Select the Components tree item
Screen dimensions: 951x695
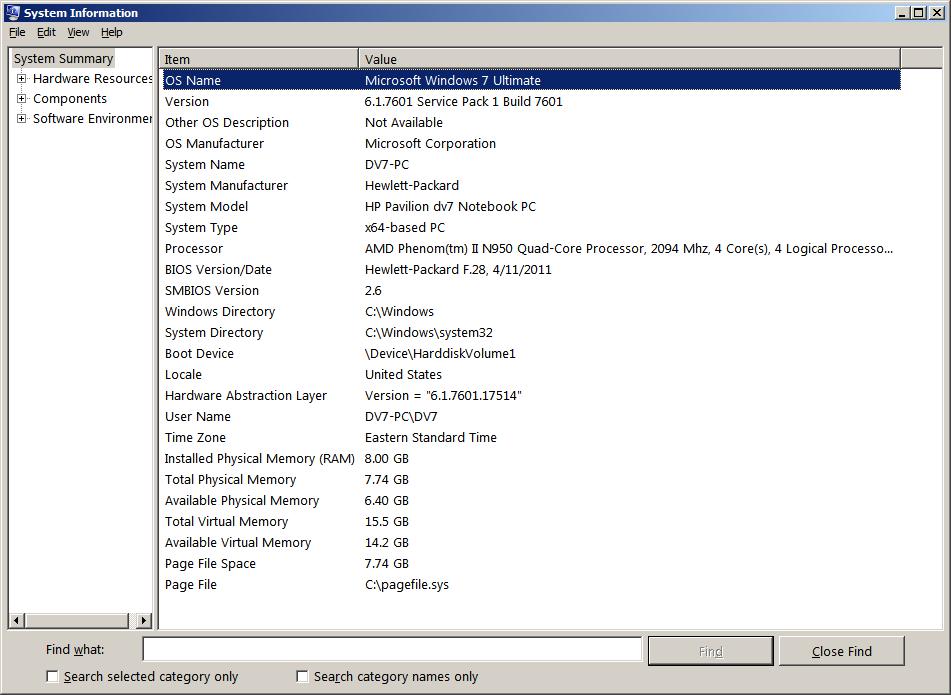click(70, 98)
